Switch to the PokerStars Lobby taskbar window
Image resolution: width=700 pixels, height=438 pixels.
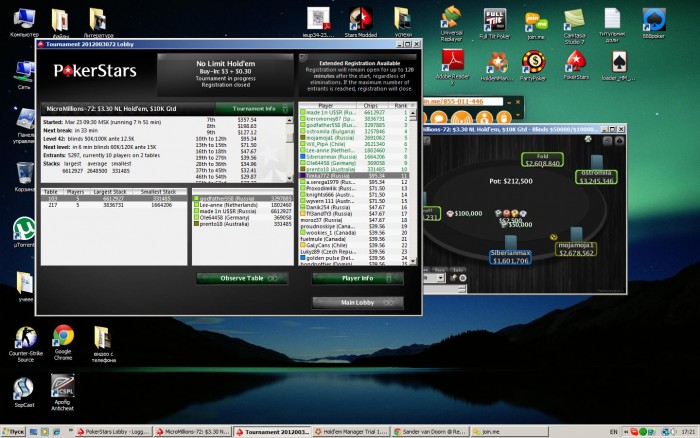pos(112,431)
